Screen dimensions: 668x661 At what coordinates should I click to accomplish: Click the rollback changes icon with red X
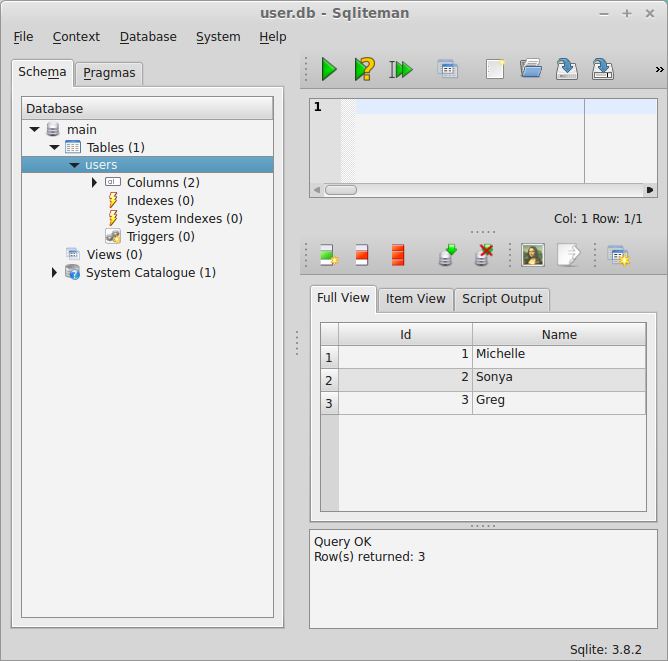[483, 255]
